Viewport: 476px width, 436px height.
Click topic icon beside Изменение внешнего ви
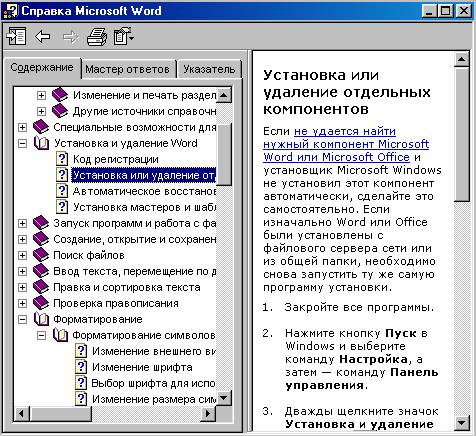pos(81,351)
